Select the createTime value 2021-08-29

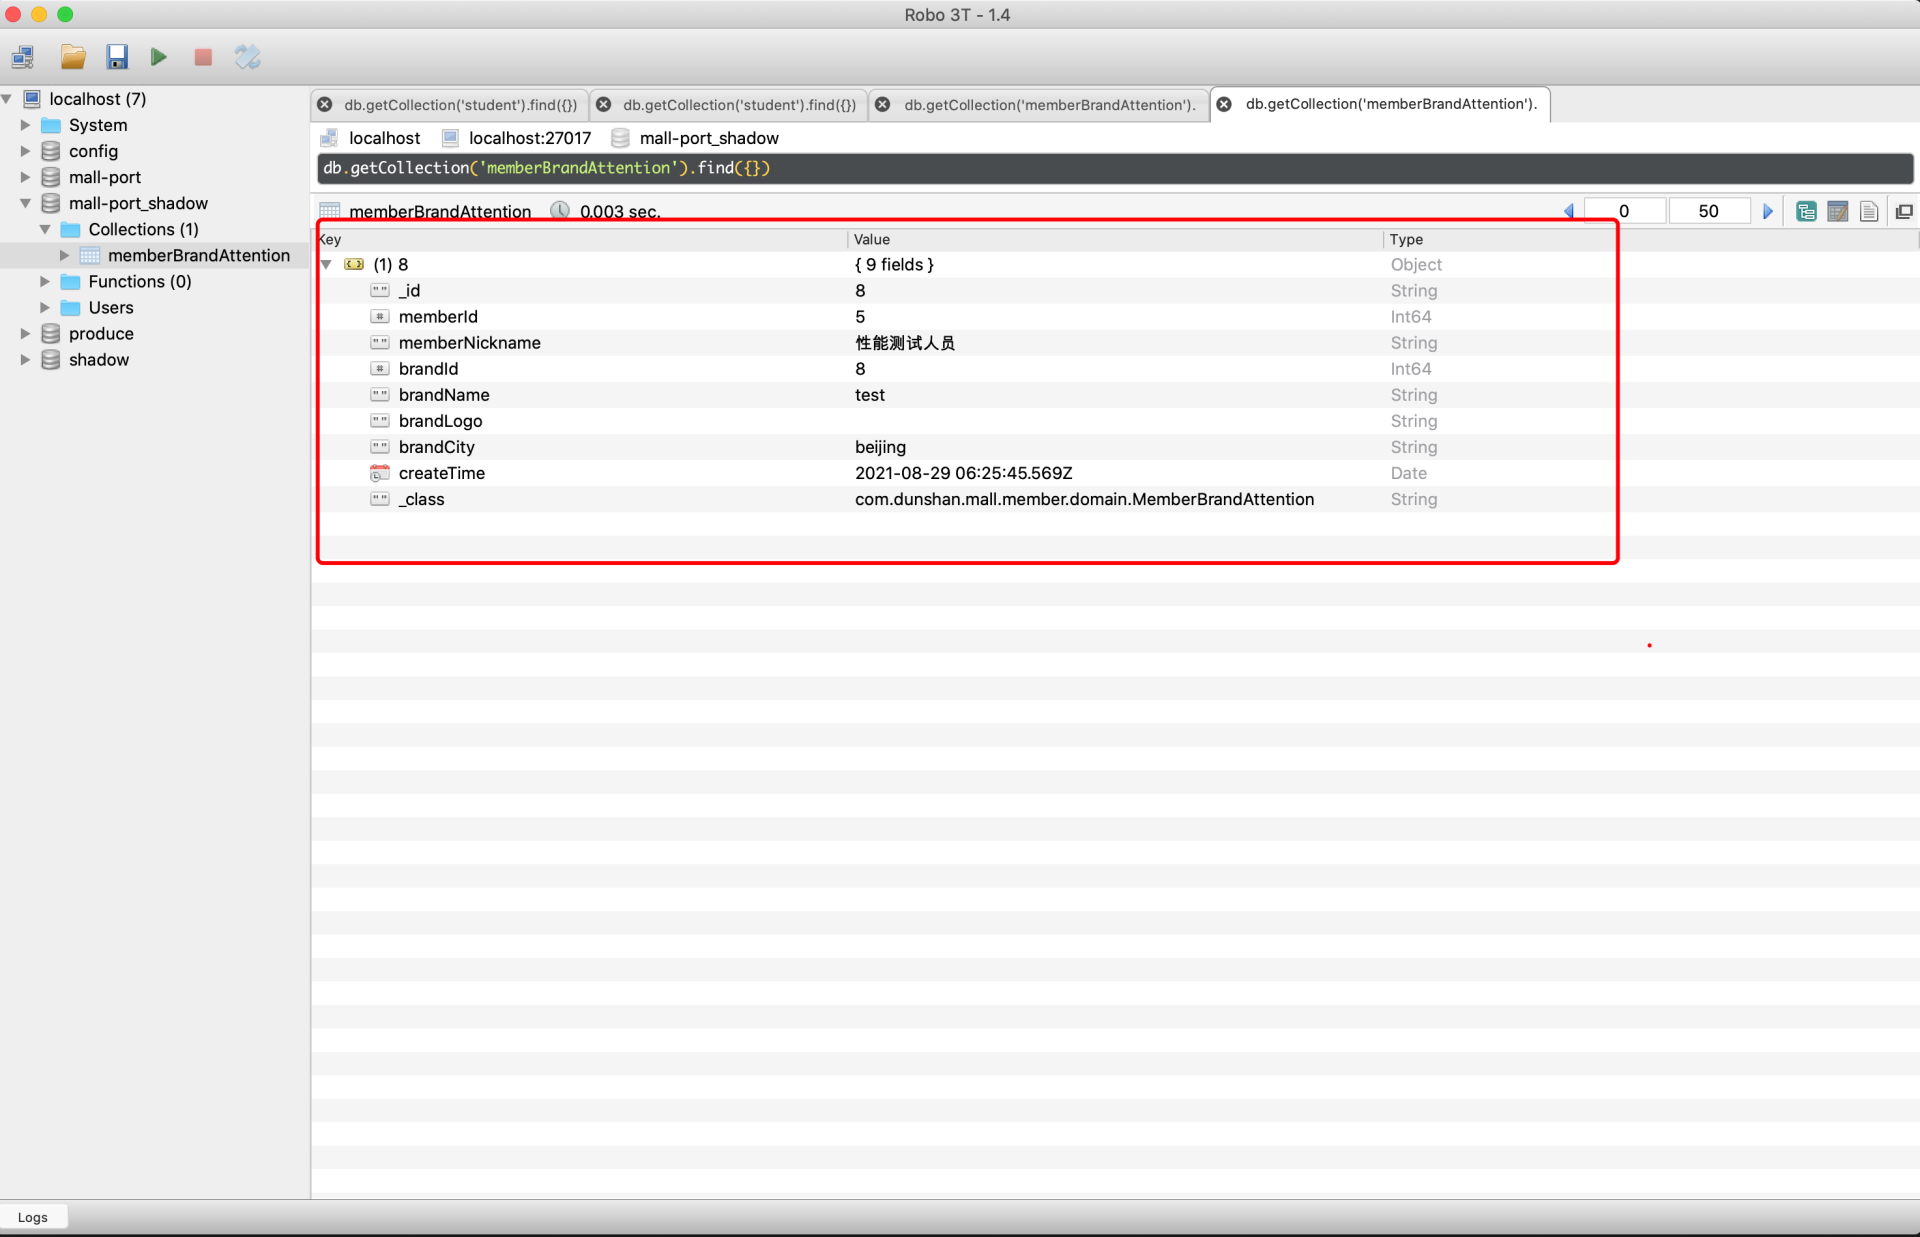coord(963,473)
